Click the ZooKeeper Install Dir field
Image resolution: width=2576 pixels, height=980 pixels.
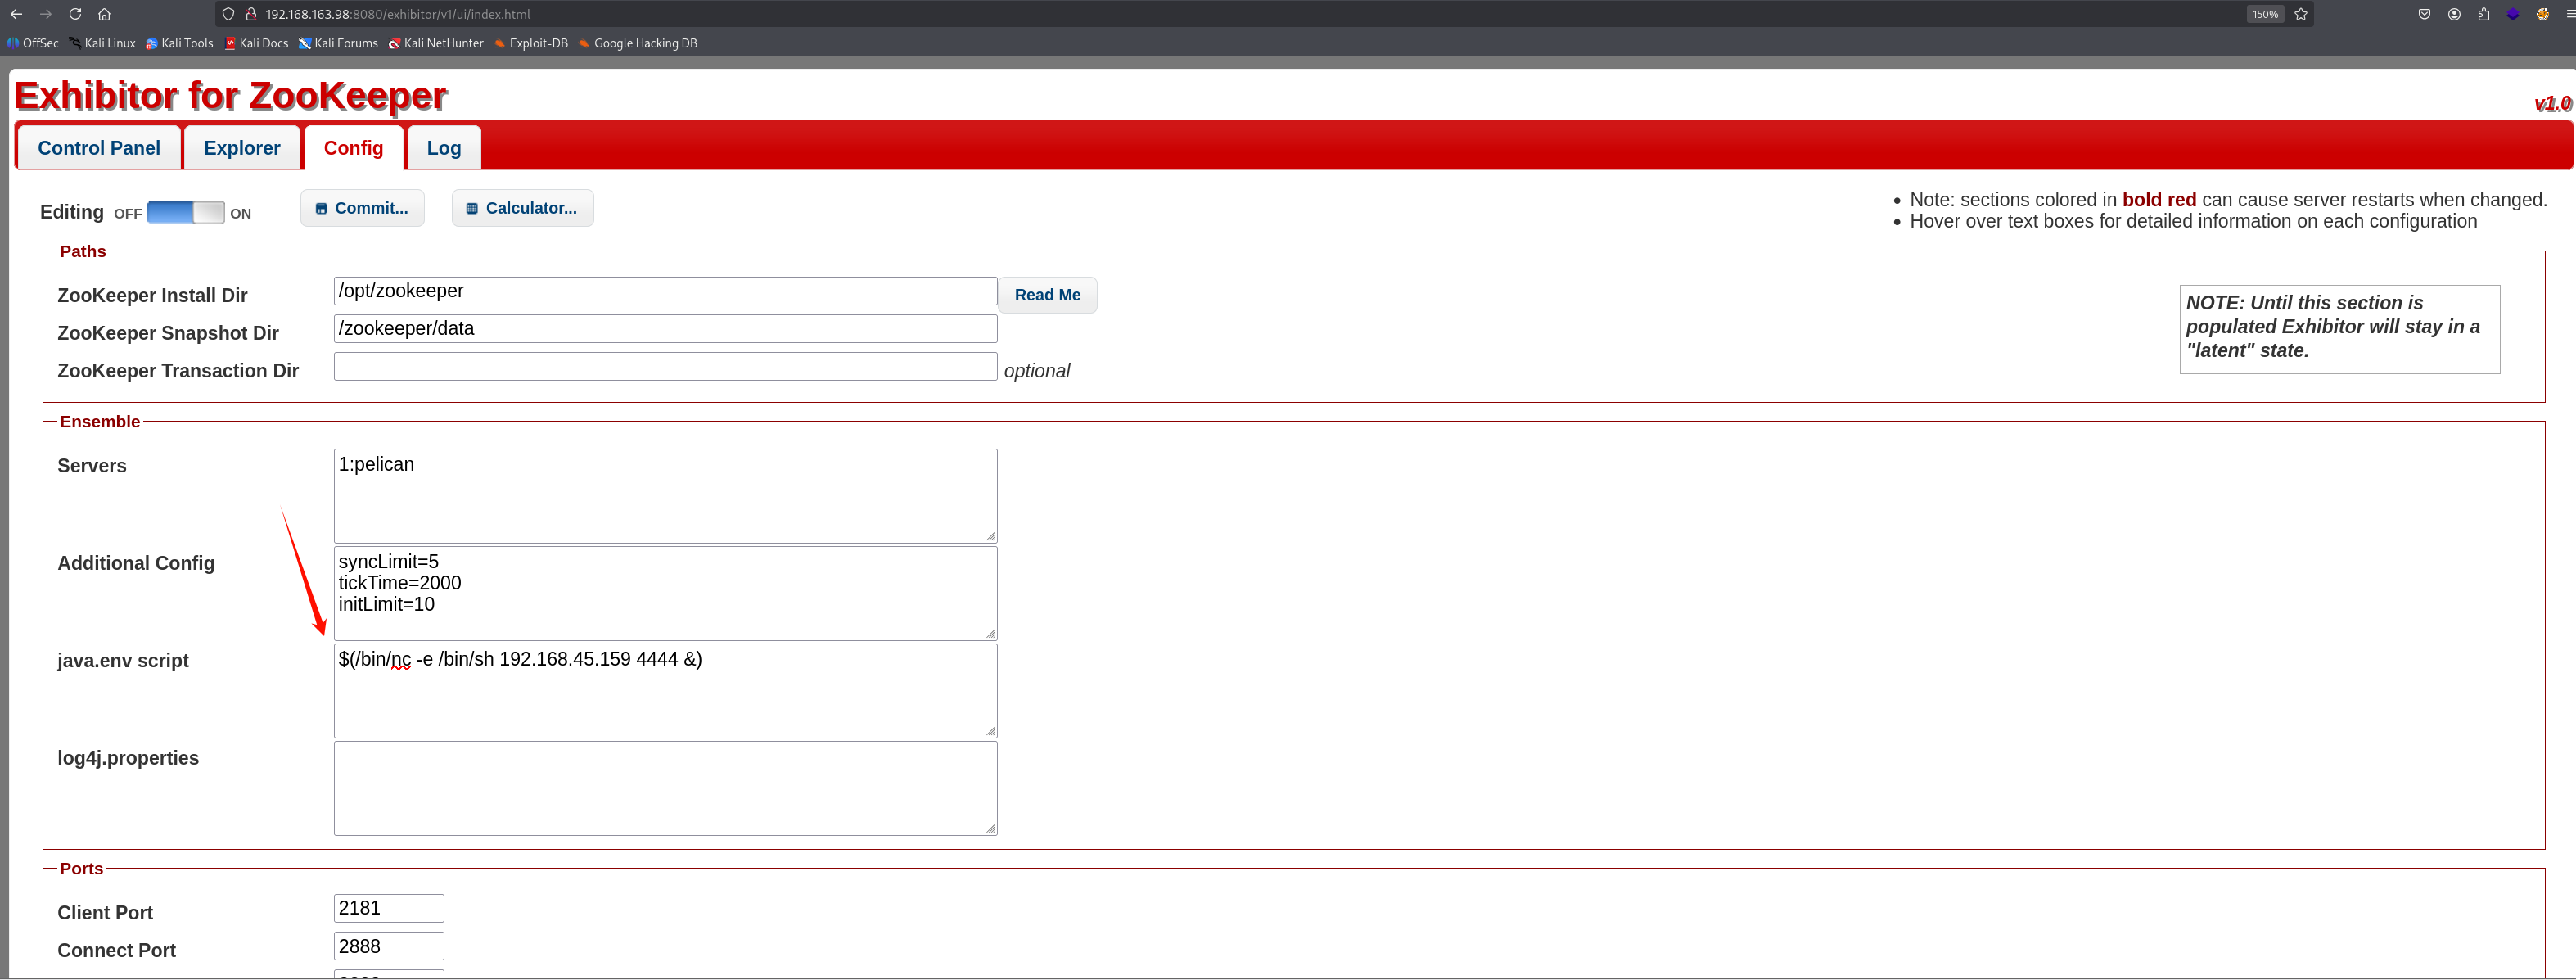(x=665, y=291)
